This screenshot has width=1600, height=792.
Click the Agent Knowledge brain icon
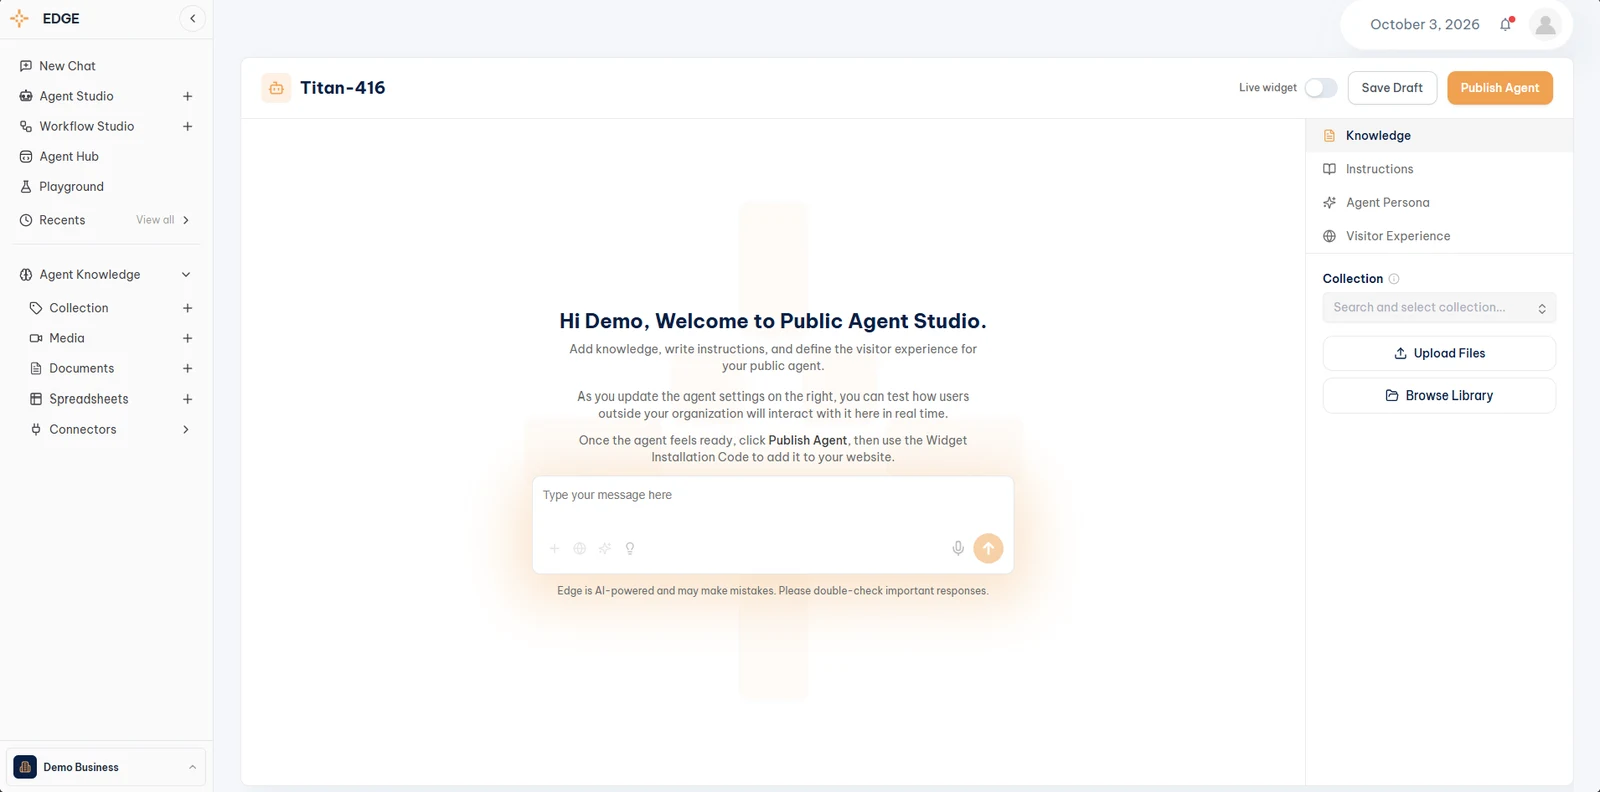point(26,275)
